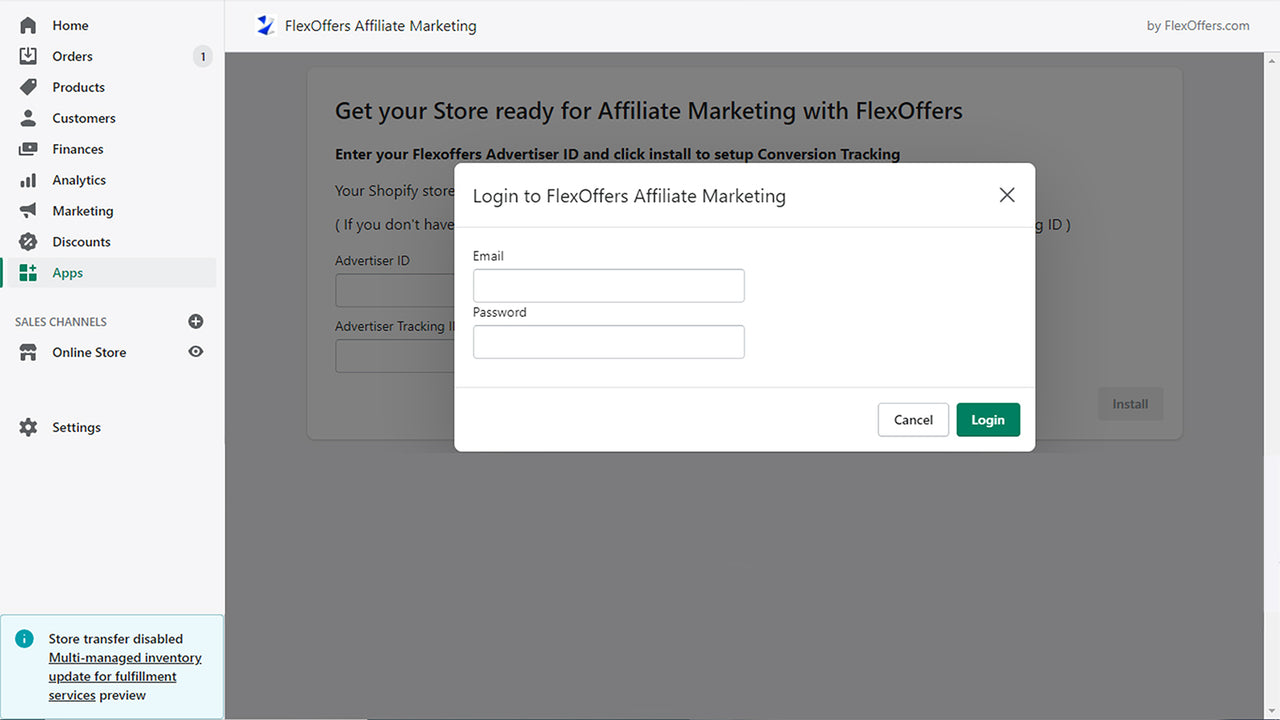Open Settings via the gear icon
This screenshot has width=1280, height=720.
point(28,427)
